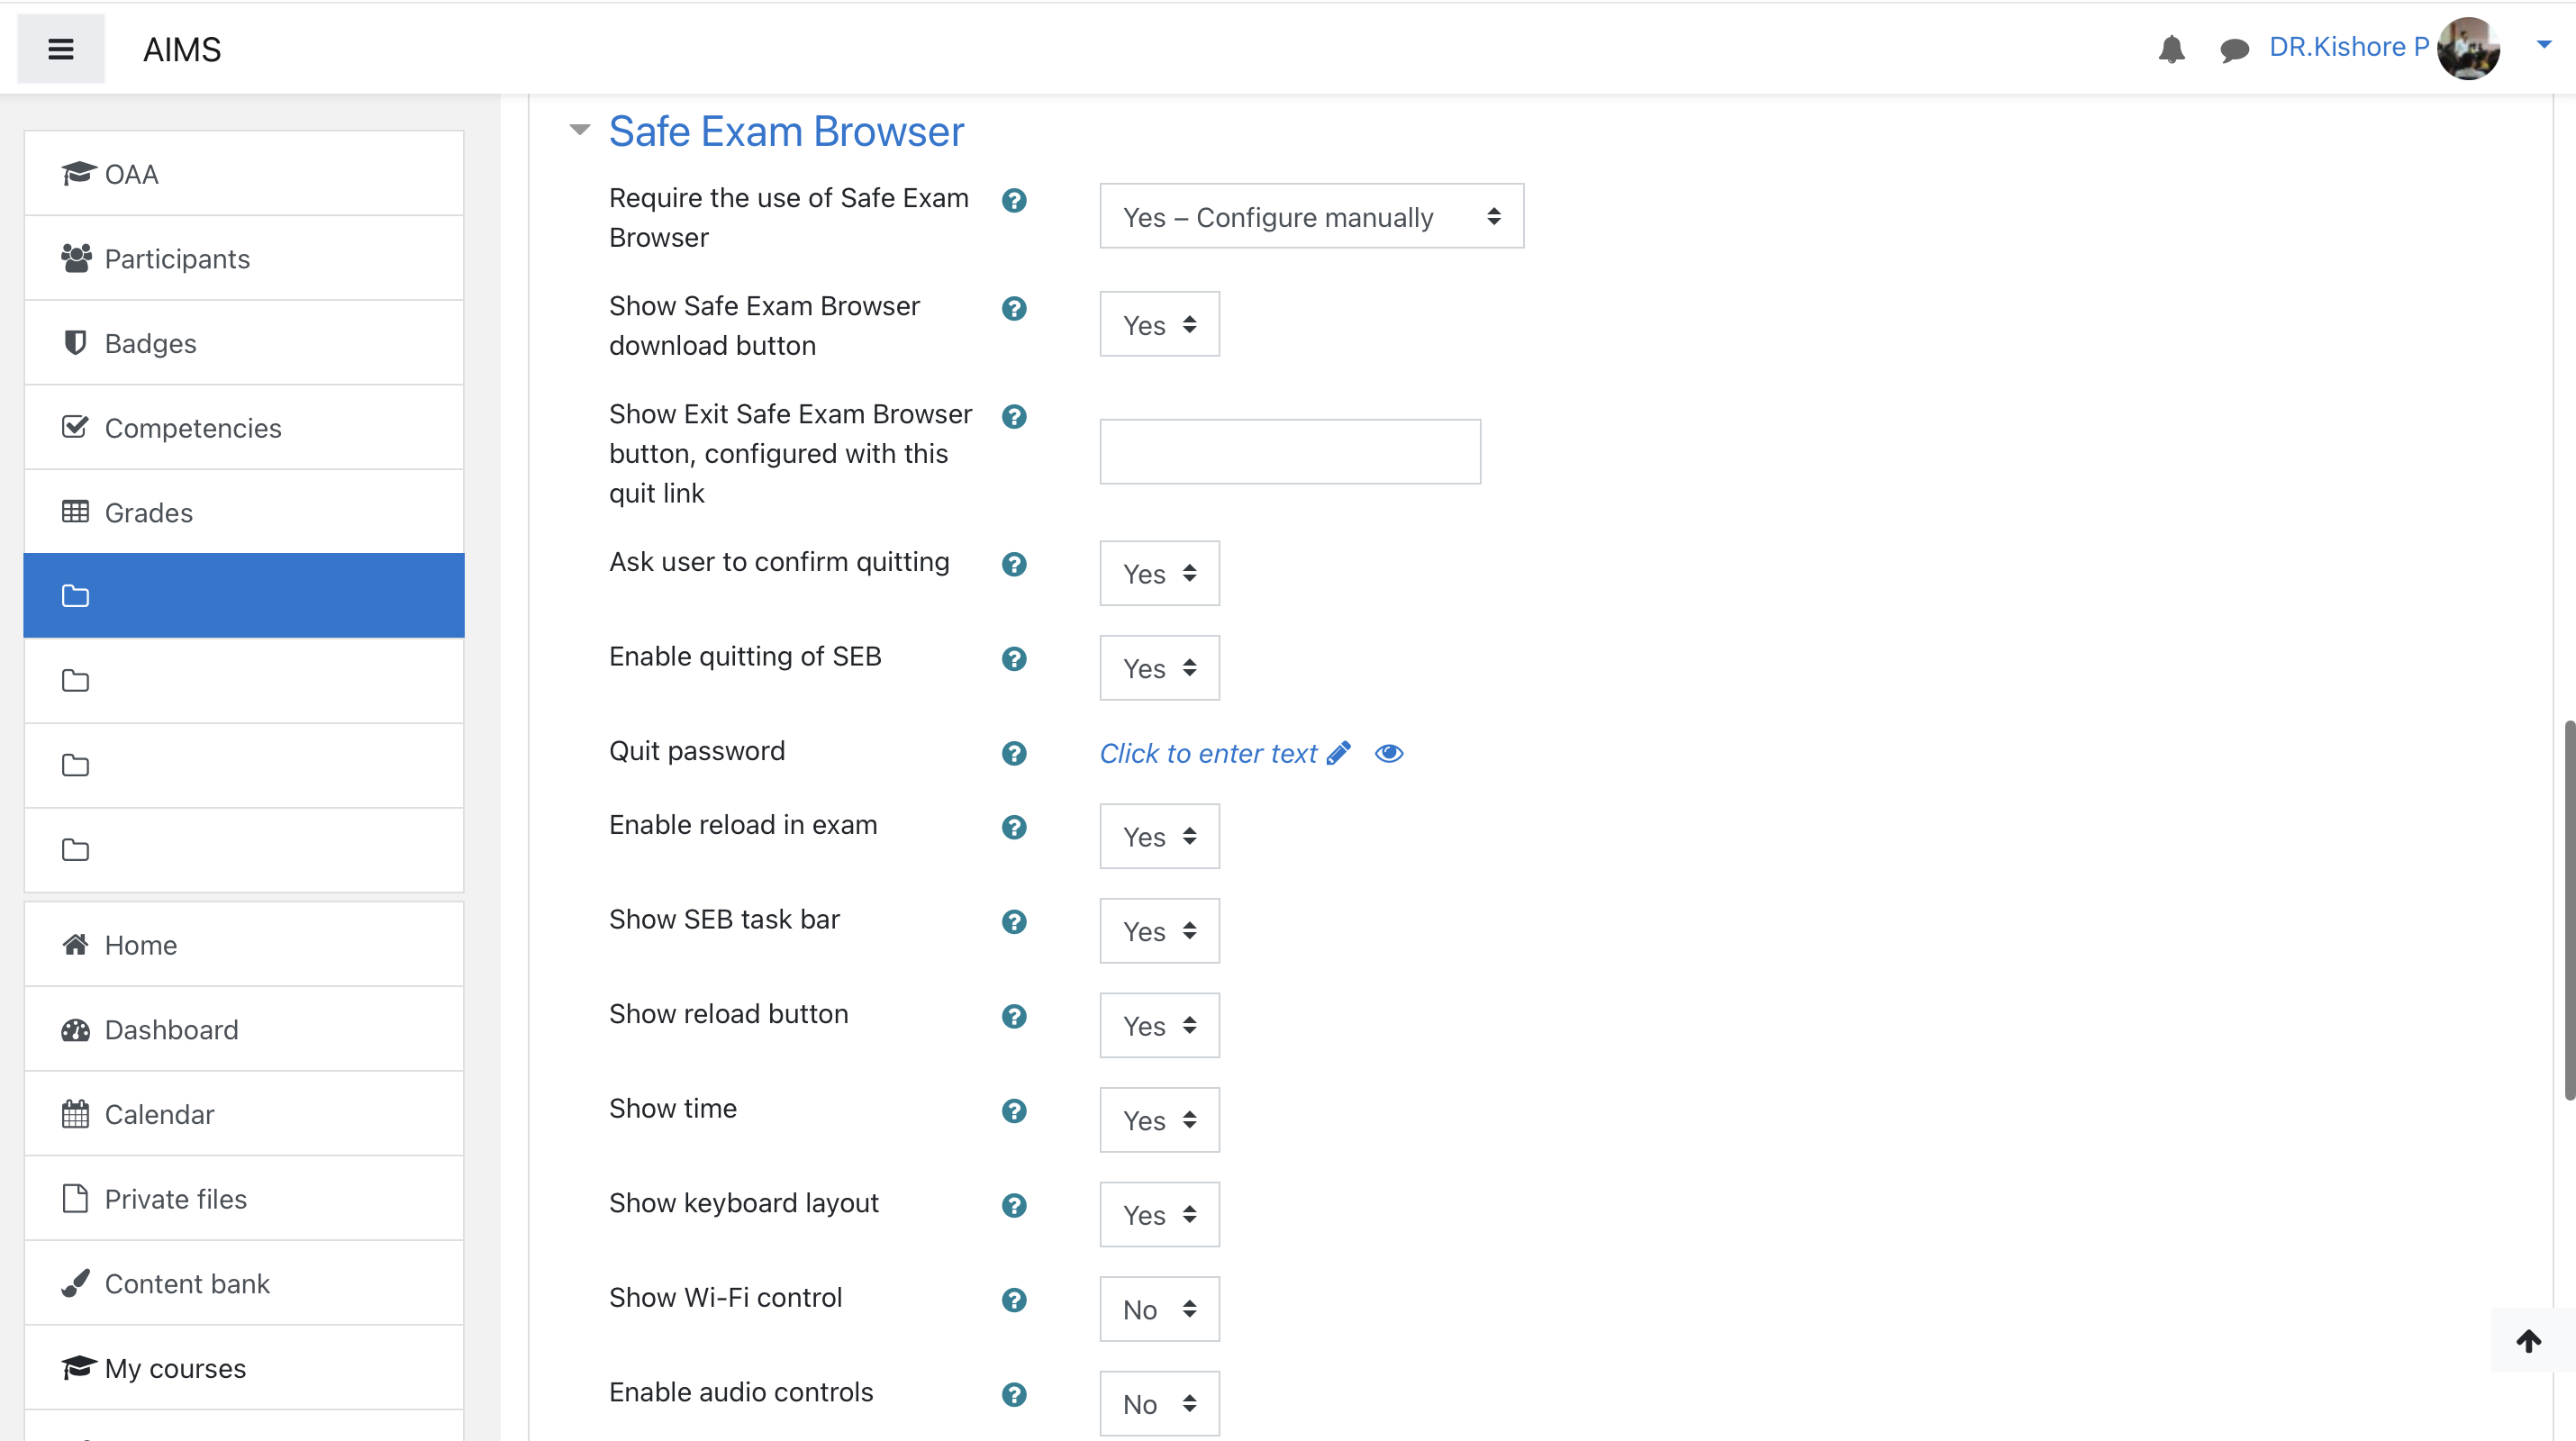
Task: Open help for Show SEB task bar
Action: point(1014,922)
